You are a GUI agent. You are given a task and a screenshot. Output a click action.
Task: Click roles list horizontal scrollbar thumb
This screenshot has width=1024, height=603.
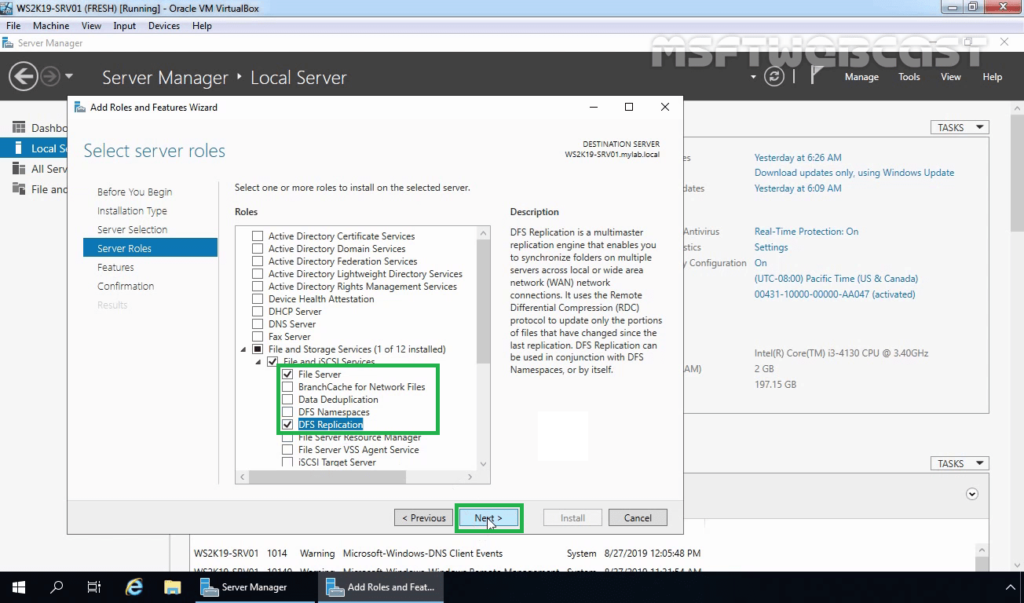pos(327,477)
